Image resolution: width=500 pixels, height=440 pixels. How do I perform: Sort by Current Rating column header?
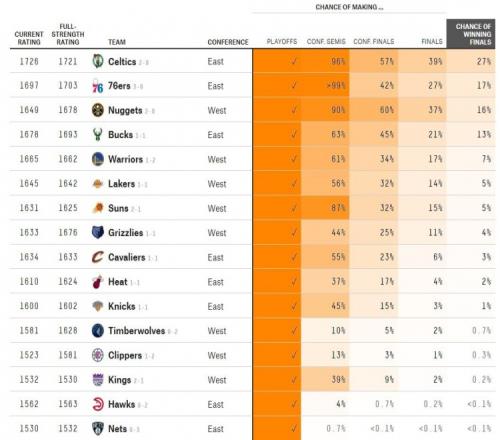[x=29, y=38]
